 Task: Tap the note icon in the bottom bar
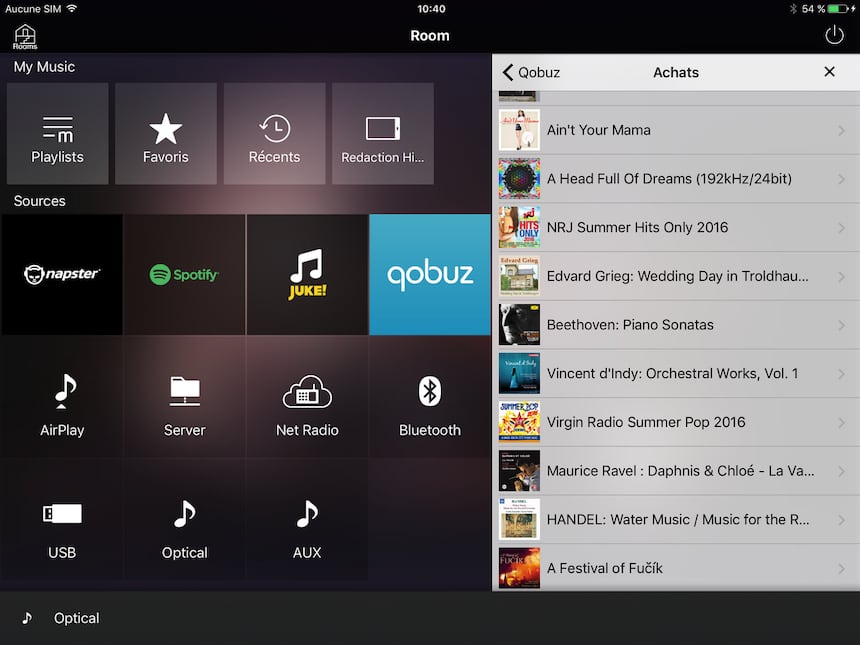click(x=27, y=618)
